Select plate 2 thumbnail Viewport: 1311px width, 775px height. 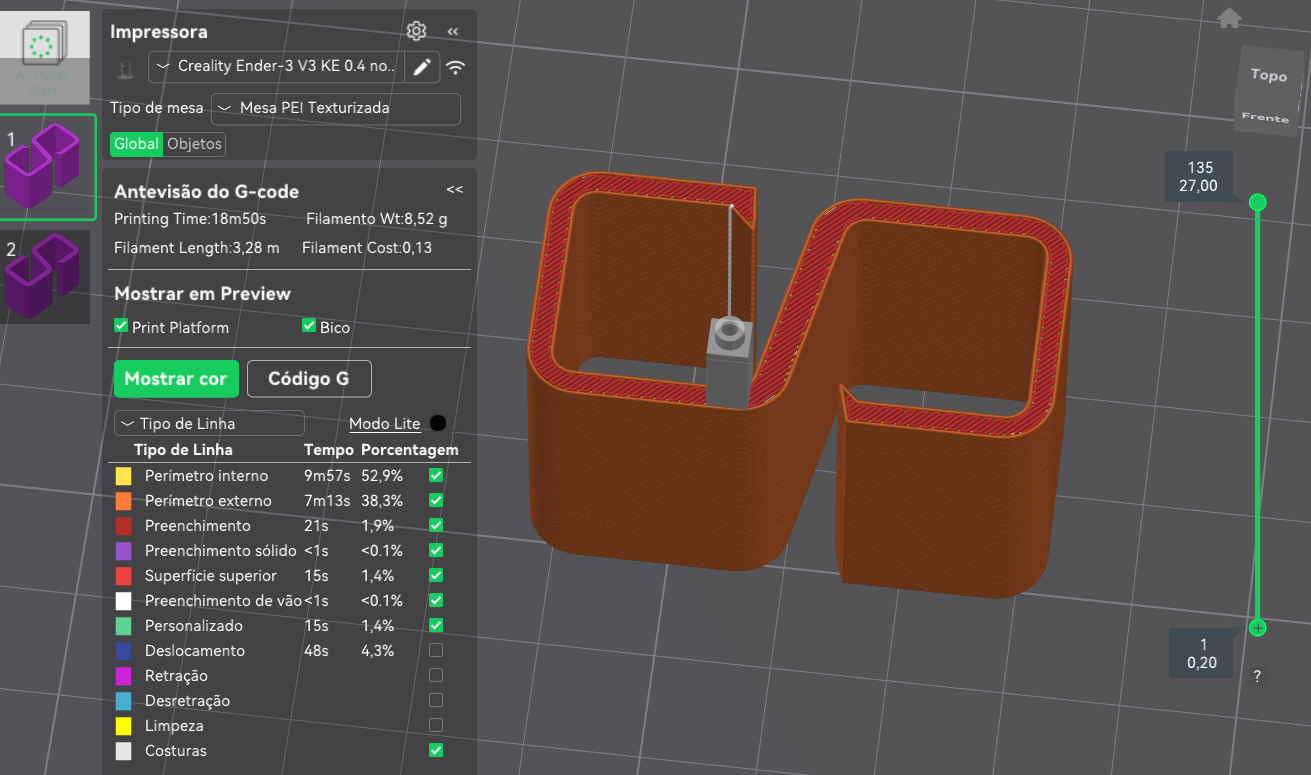click(45, 276)
